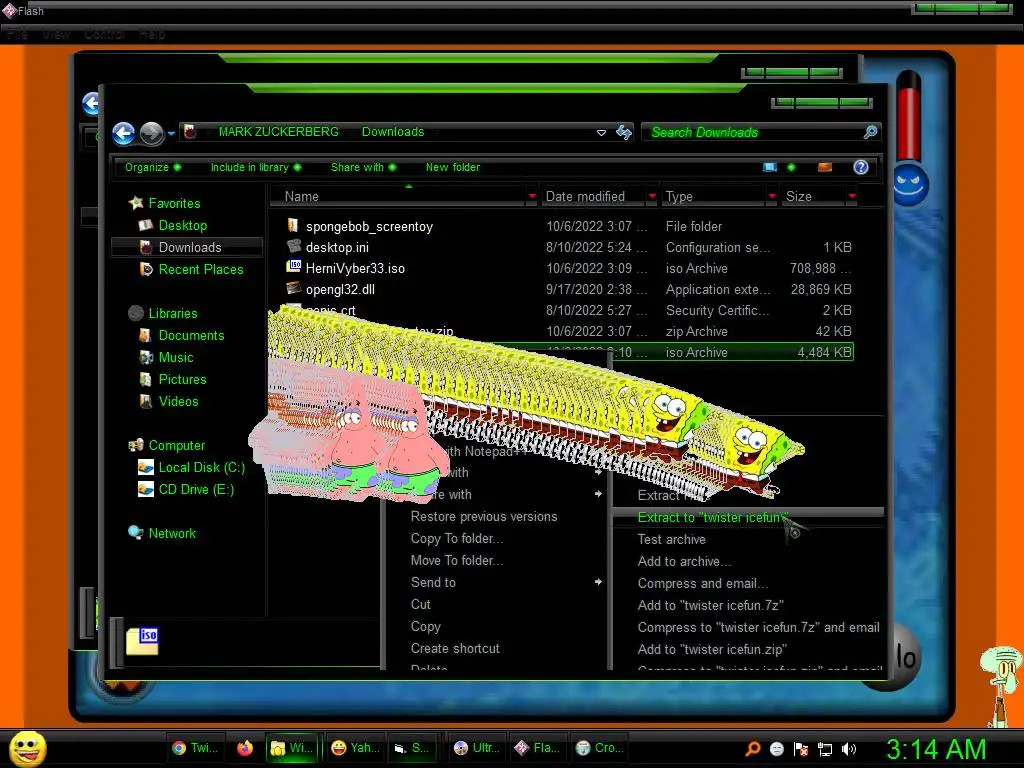
Task: Choose Add to "twister icefun.zip"
Action: pyautogui.click(x=712, y=649)
